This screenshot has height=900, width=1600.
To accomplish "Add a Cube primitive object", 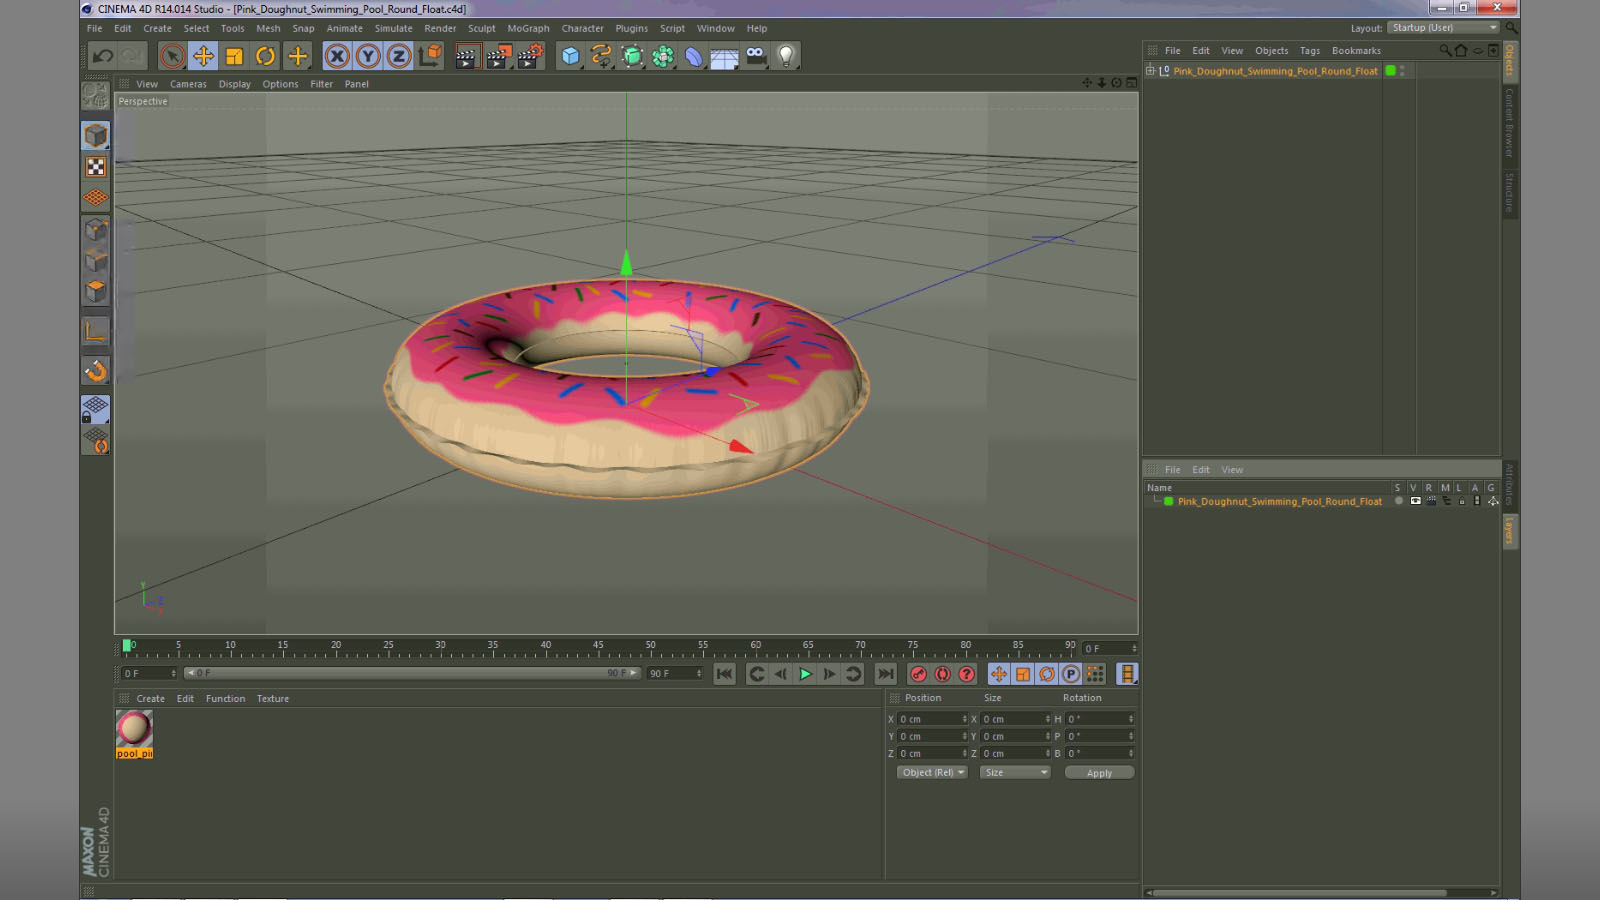I will point(570,56).
